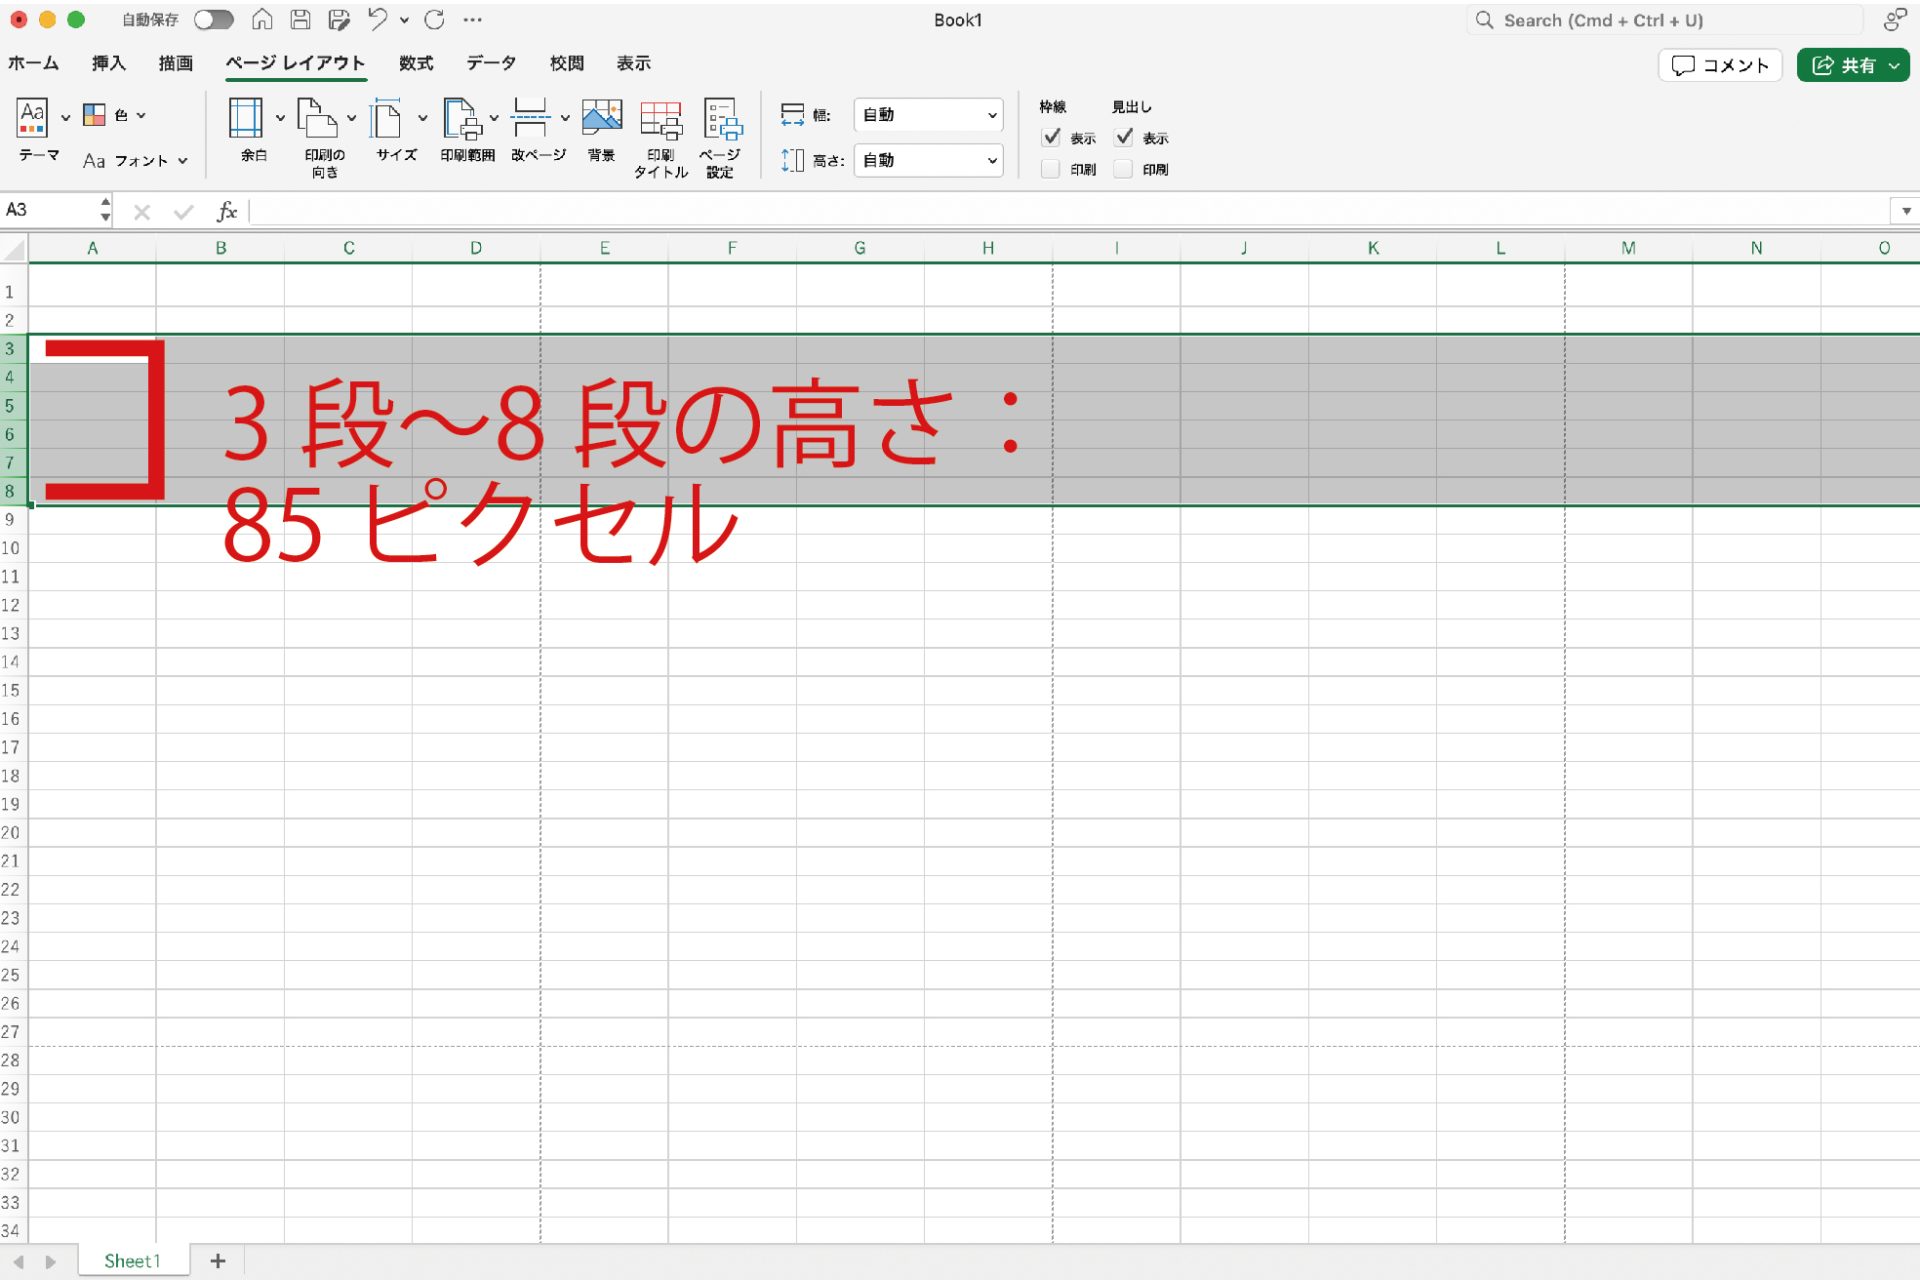Switch to the 数式 ribbon tab

pyautogui.click(x=416, y=63)
